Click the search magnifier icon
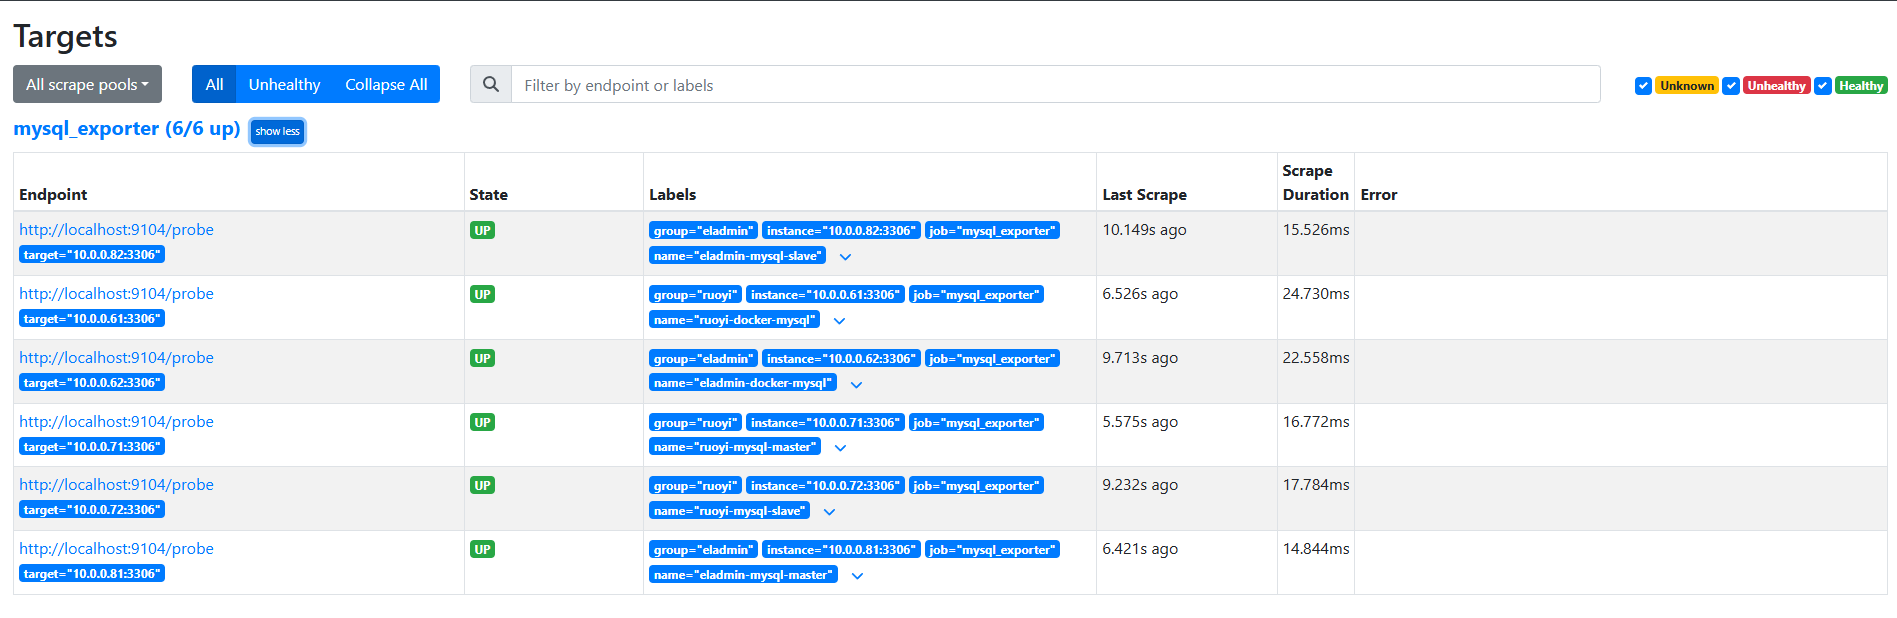 pyautogui.click(x=491, y=85)
